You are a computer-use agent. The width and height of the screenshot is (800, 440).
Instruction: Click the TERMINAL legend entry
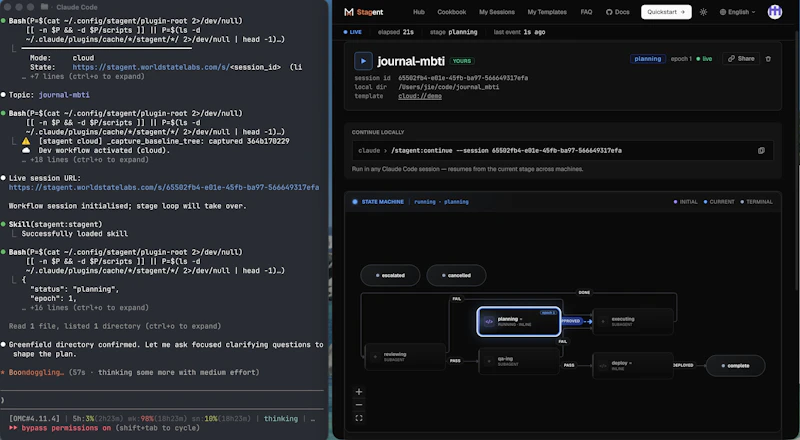pos(757,202)
